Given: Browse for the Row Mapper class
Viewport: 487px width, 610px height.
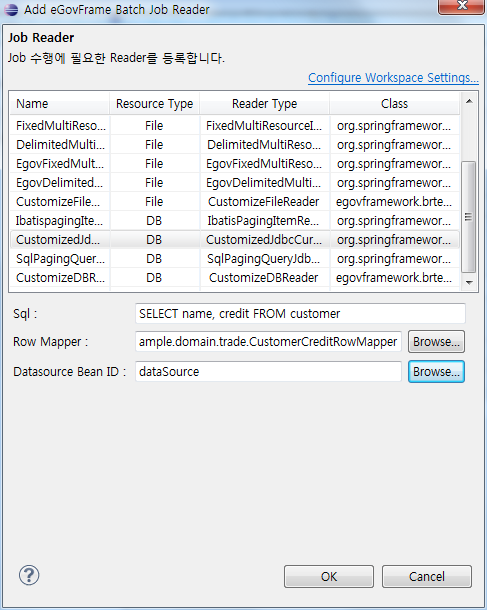Looking at the screenshot, I should [x=436, y=342].
